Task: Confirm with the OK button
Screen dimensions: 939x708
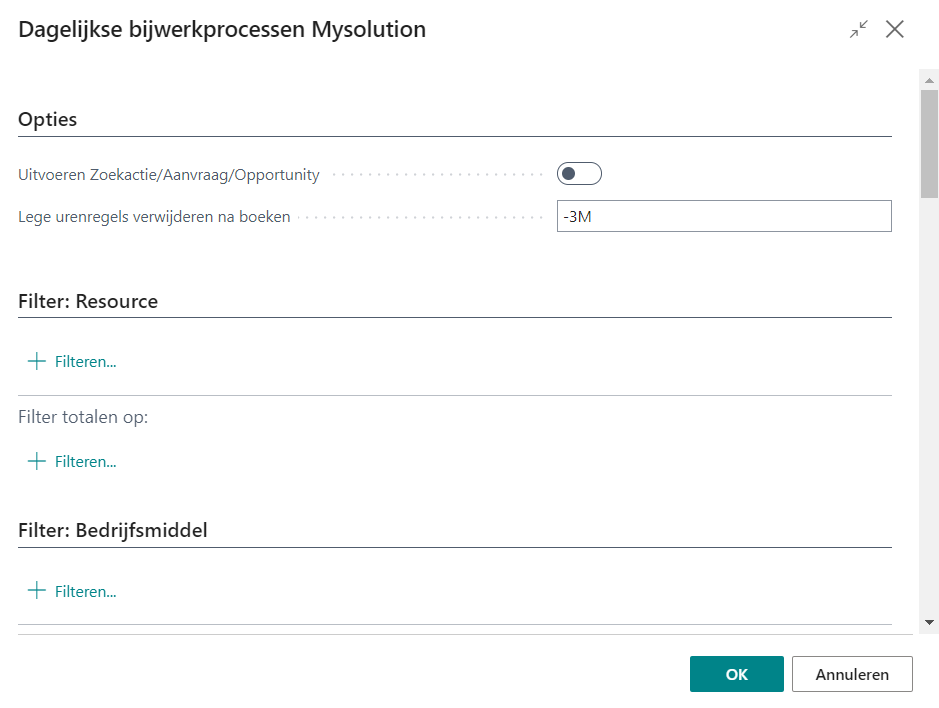Action: pos(736,674)
